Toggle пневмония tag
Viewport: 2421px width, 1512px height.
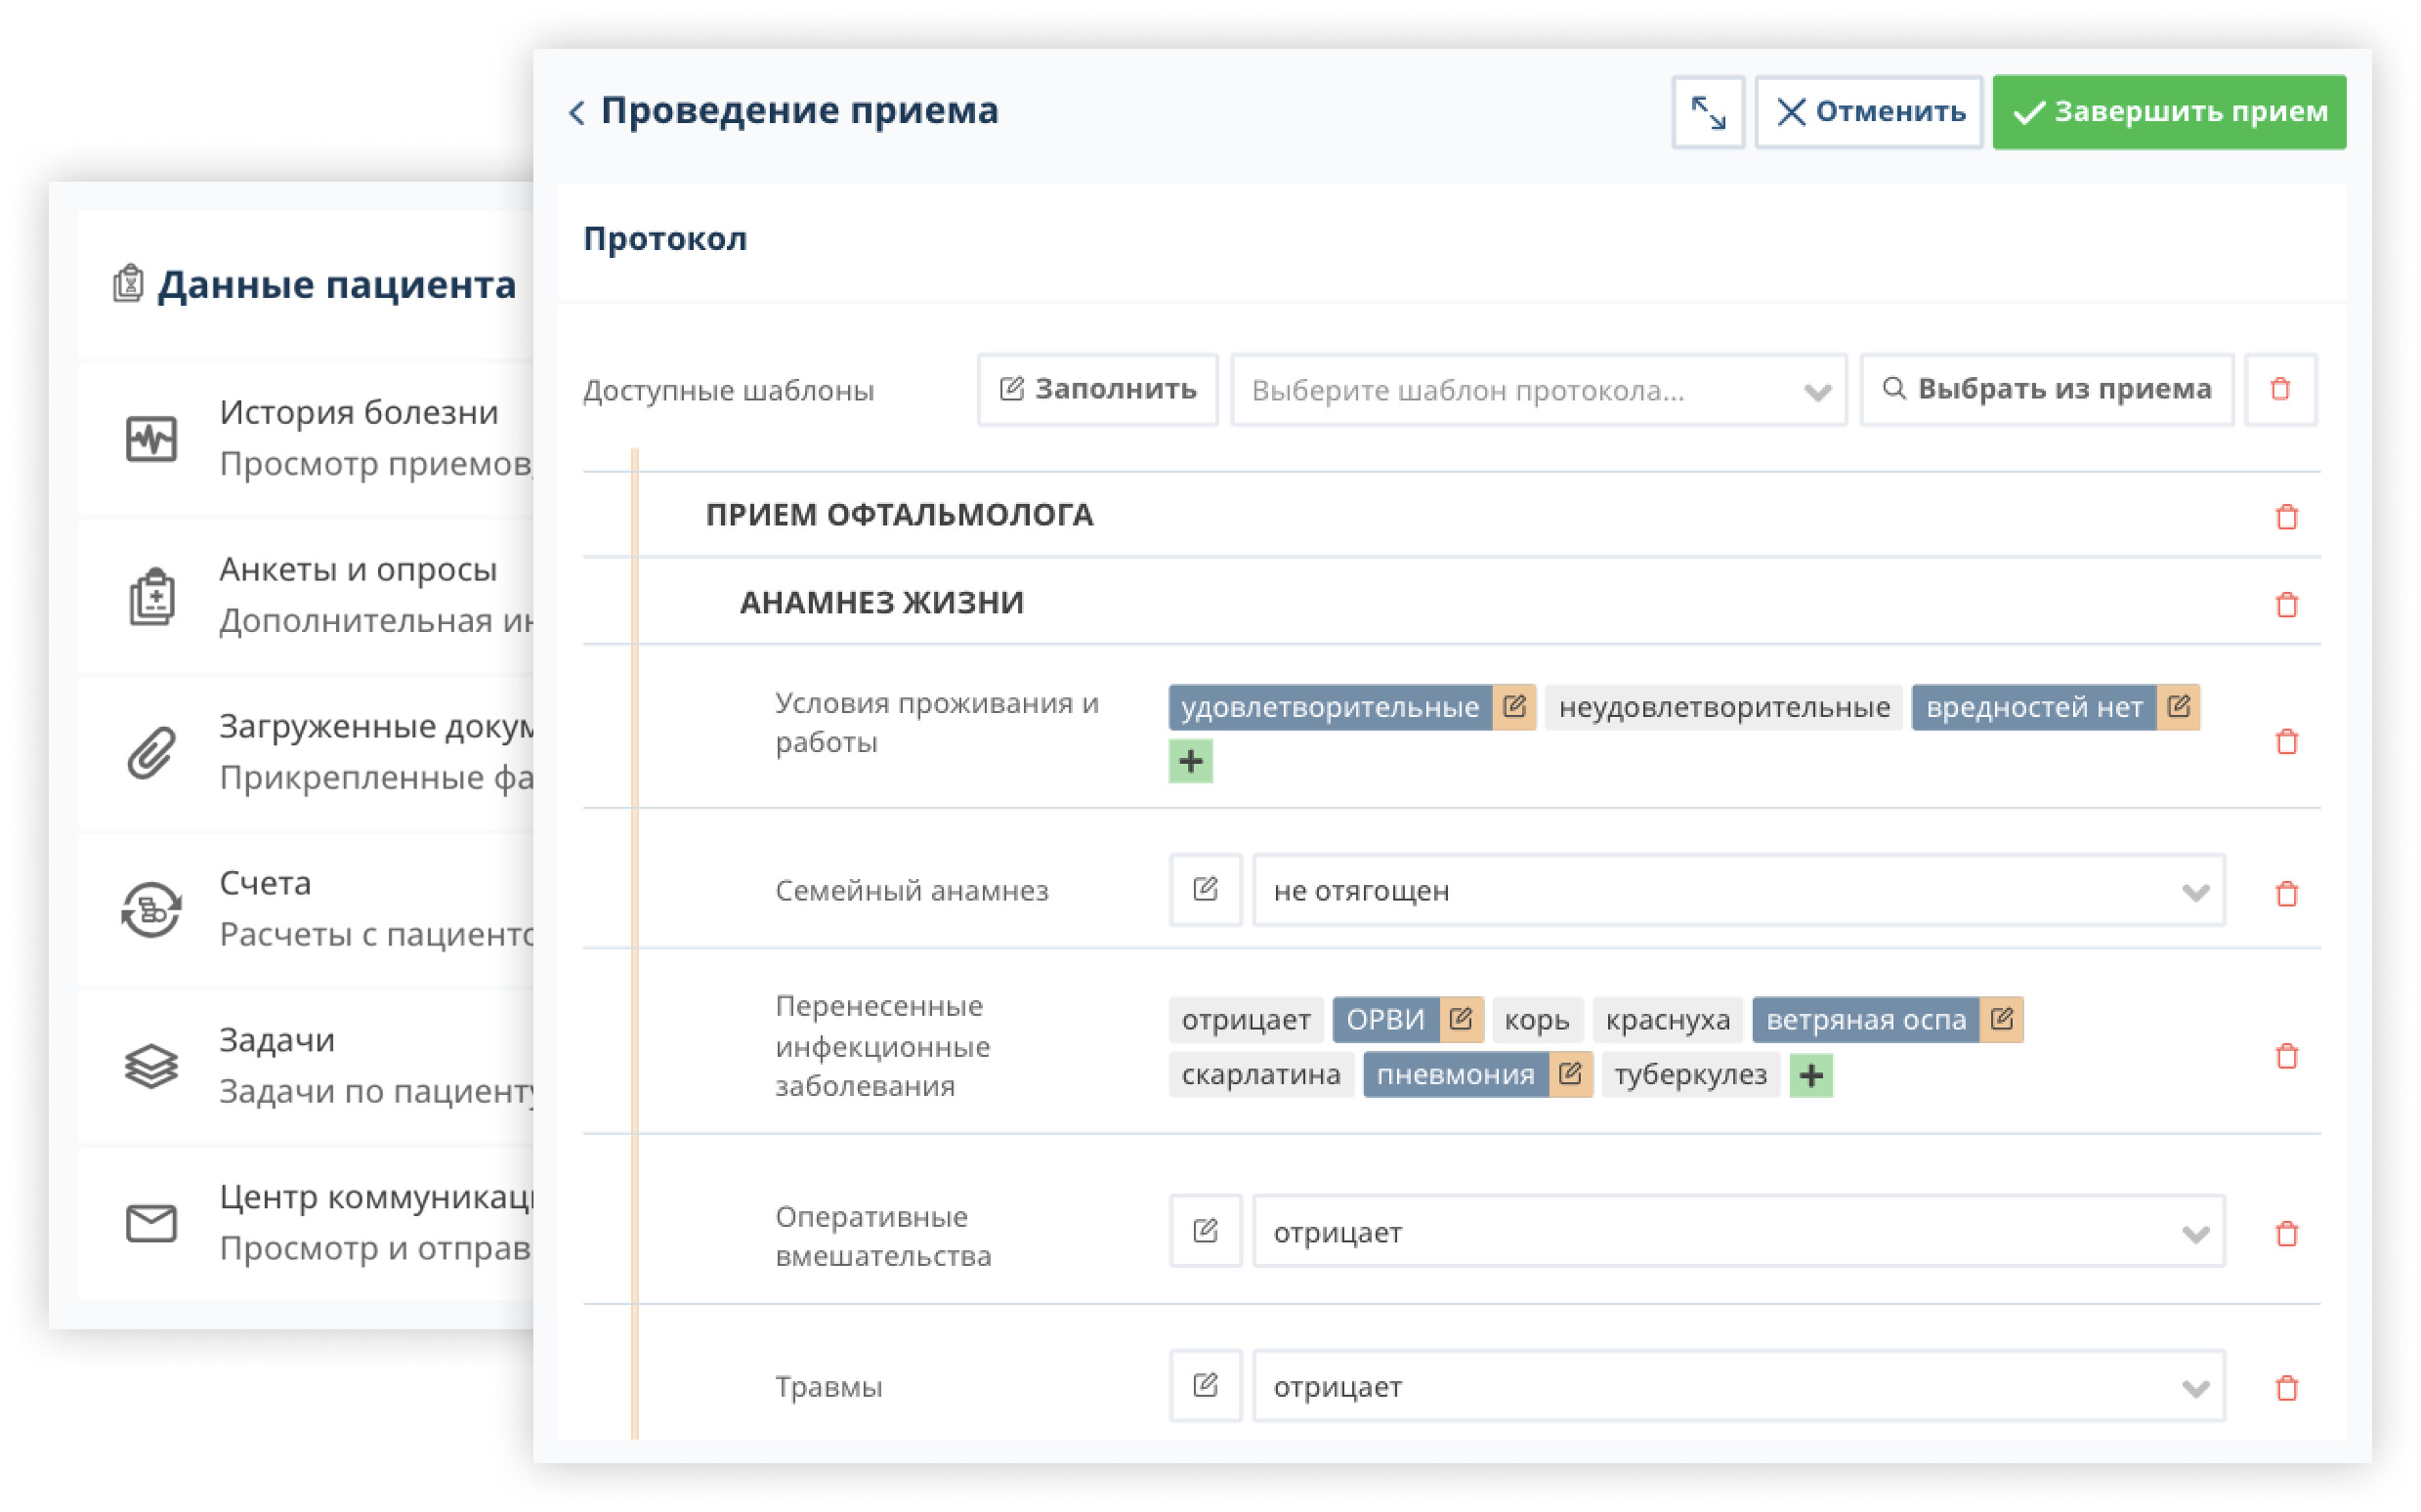click(1456, 1076)
